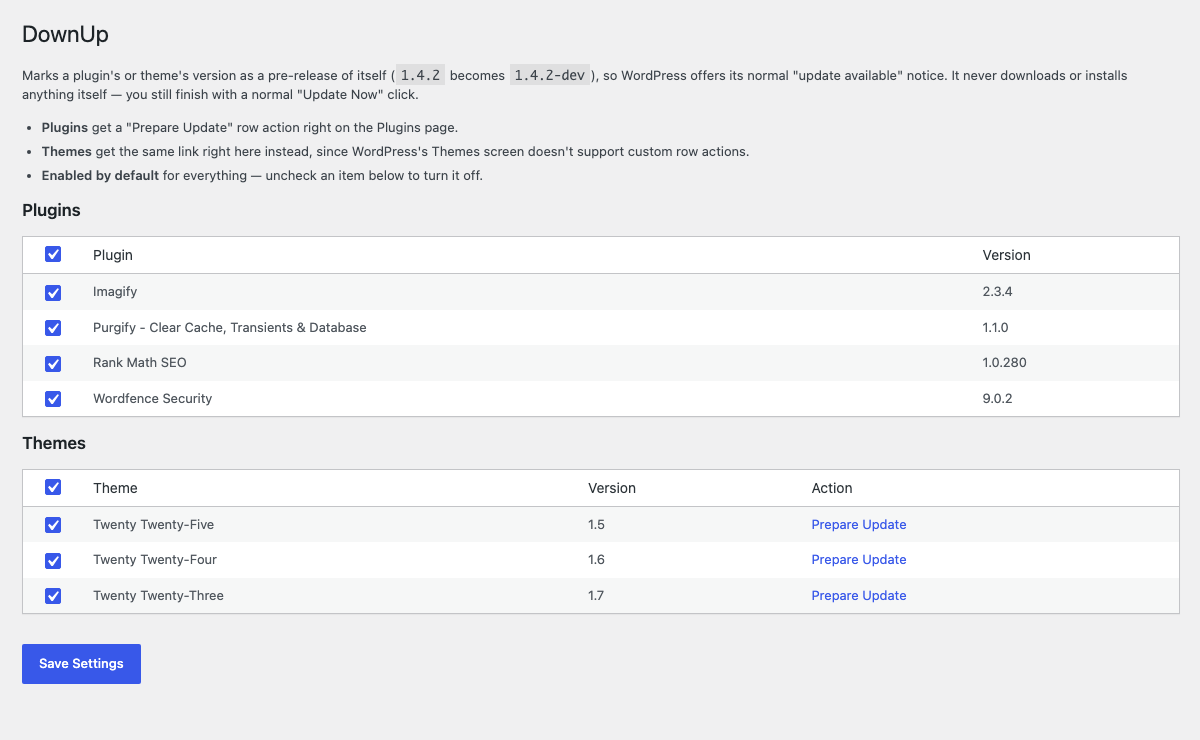
Task: Click the Purgify - Clear Cache plugin name
Action: [230, 327]
